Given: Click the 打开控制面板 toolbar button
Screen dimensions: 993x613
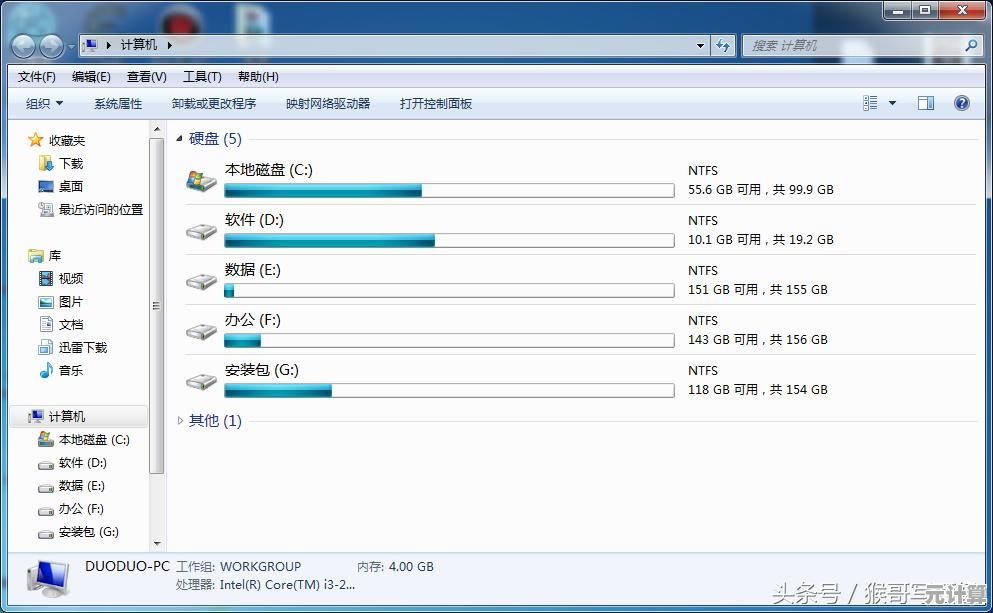Looking at the screenshot, I should click(436, 102).
